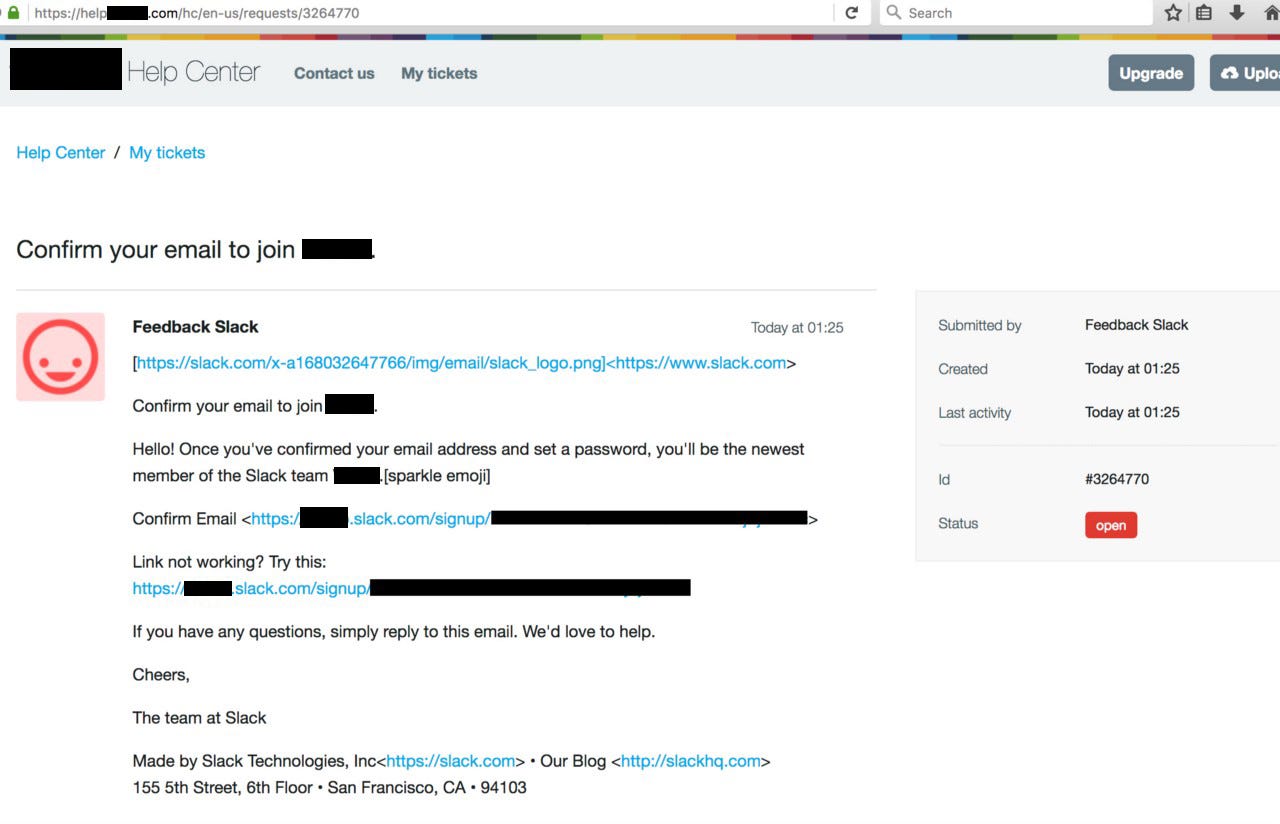The width and height of the screenshot is (1280, 824).
Task: Open the bookmarks list icon
Action: tap(1204, 13)
